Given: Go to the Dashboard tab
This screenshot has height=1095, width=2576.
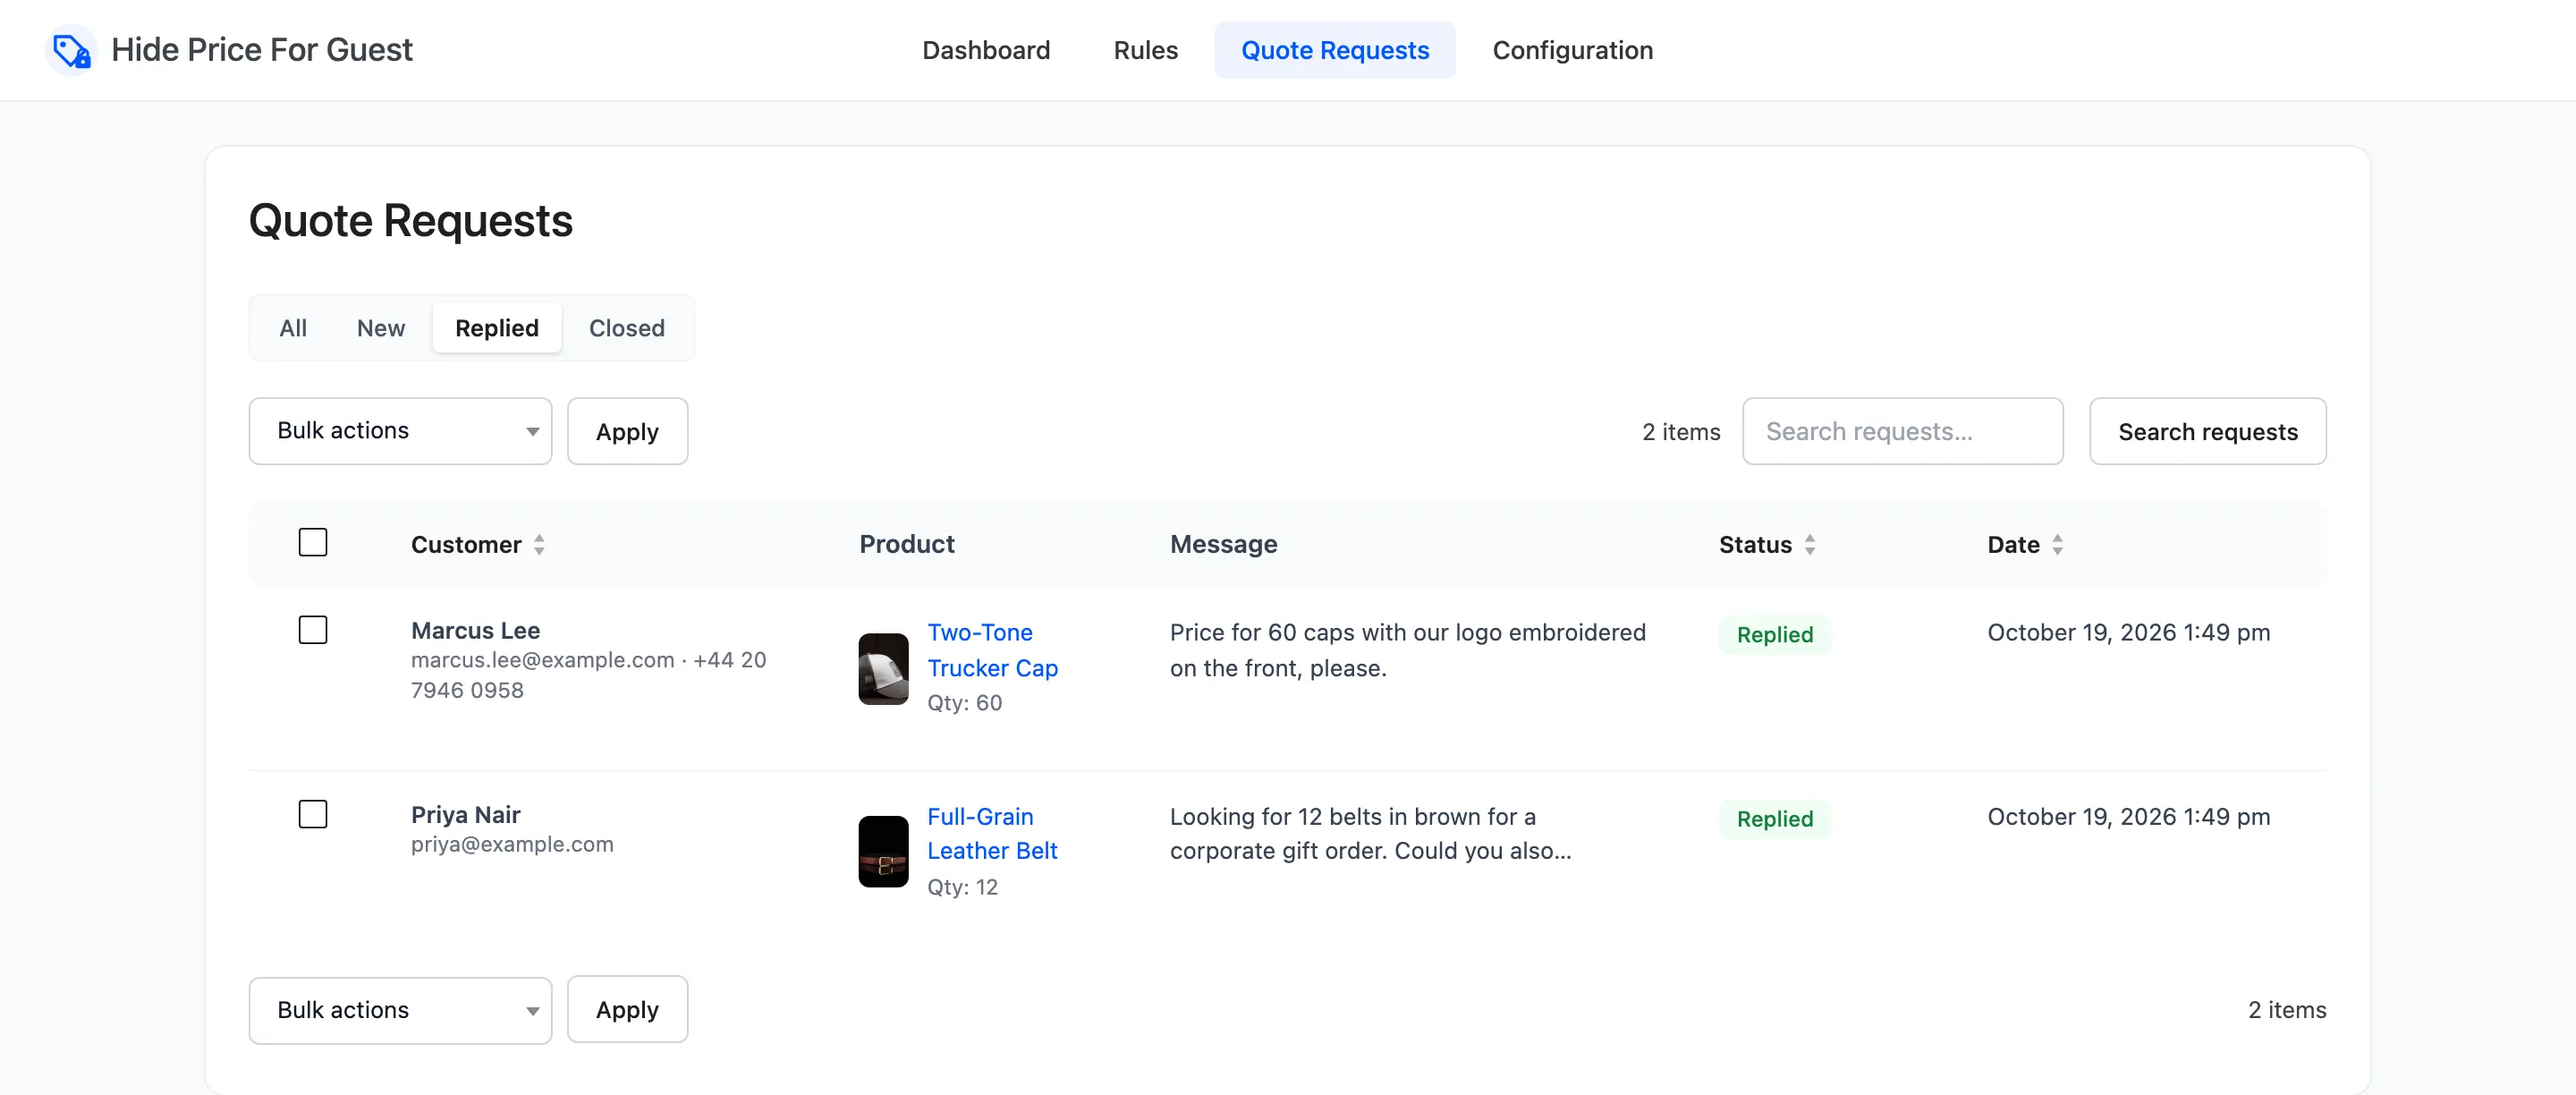Looking at the screenshot, I should pos(985,50).
